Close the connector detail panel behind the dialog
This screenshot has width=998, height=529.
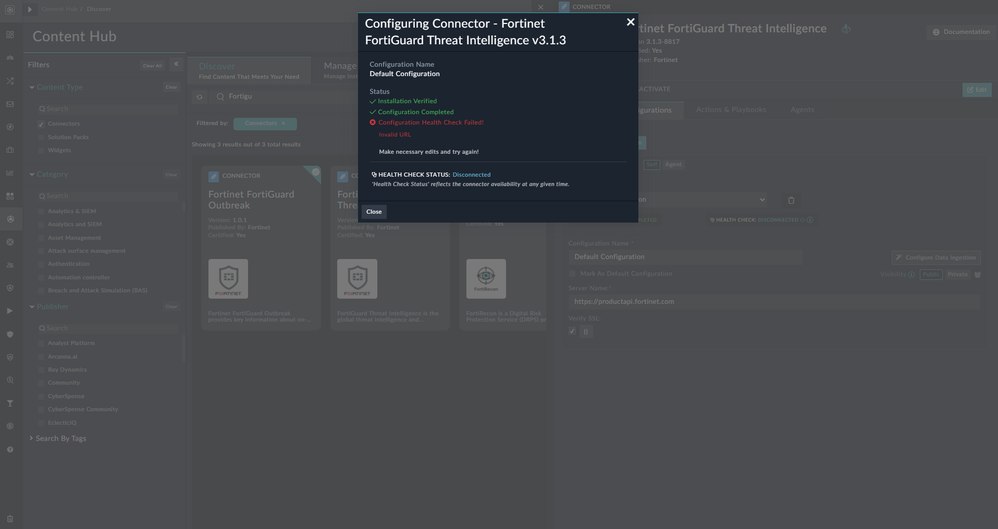(x=540, y=7)
